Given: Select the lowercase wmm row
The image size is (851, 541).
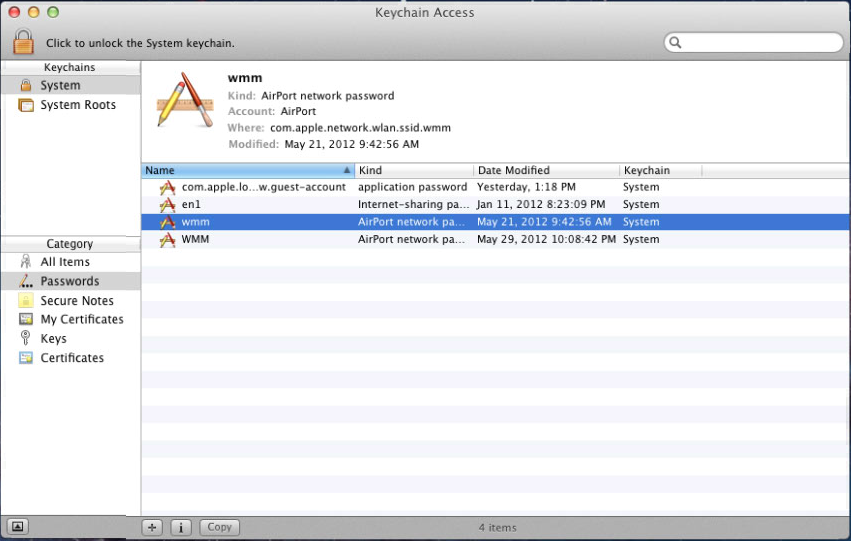Looking at the screenshot, I should [x=496, y=222].
